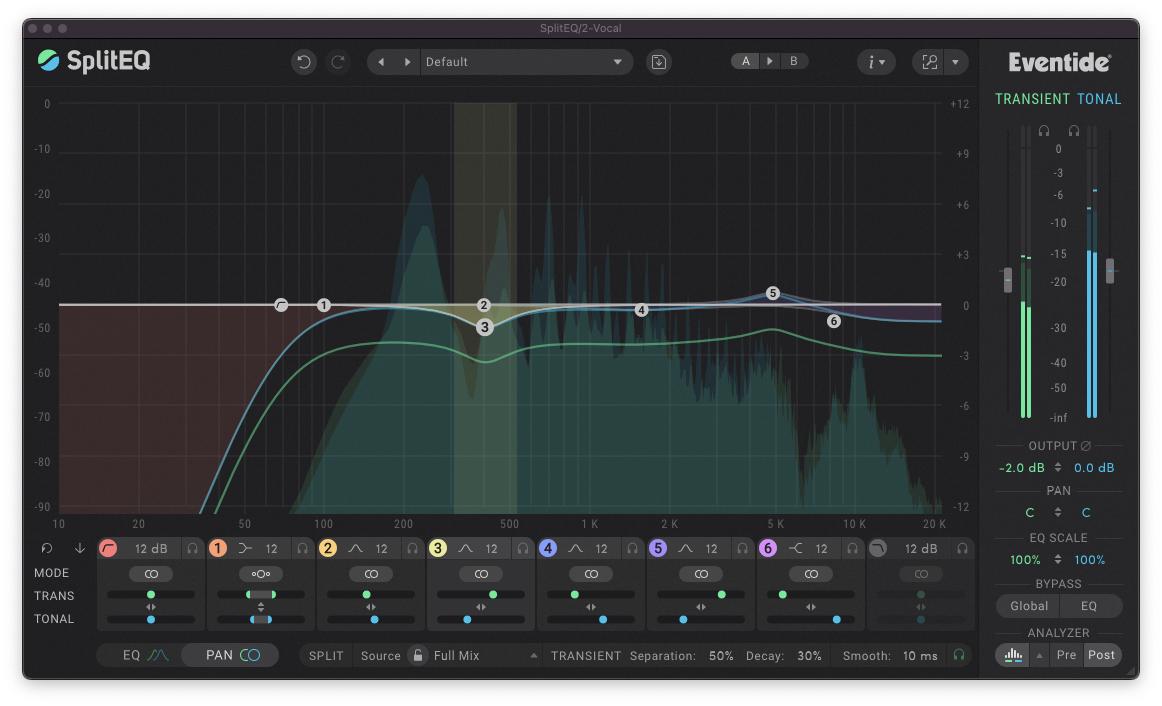Toggle band 3 number button in strip

pos(438,549)
